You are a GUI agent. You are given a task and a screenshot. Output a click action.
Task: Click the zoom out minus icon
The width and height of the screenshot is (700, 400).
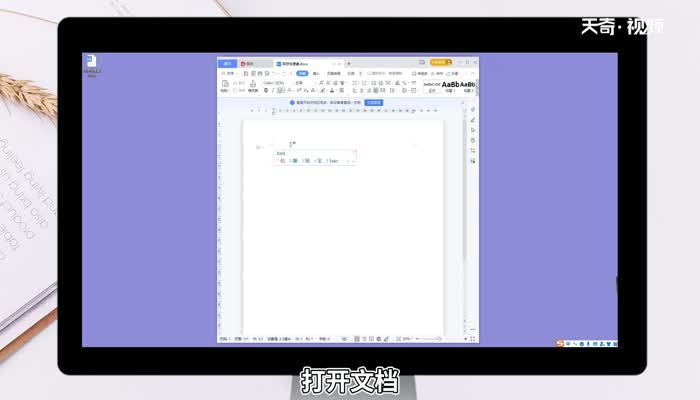point(418,339)
